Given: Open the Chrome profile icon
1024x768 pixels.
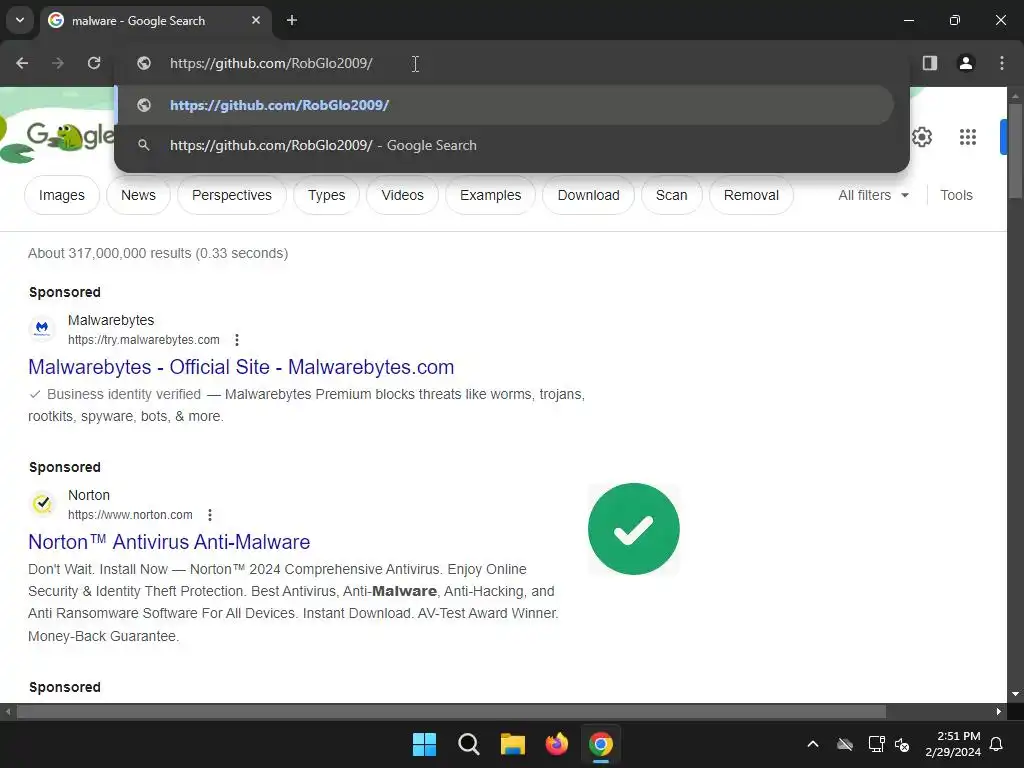Looking at the screenshot, I should coord(965,63).
